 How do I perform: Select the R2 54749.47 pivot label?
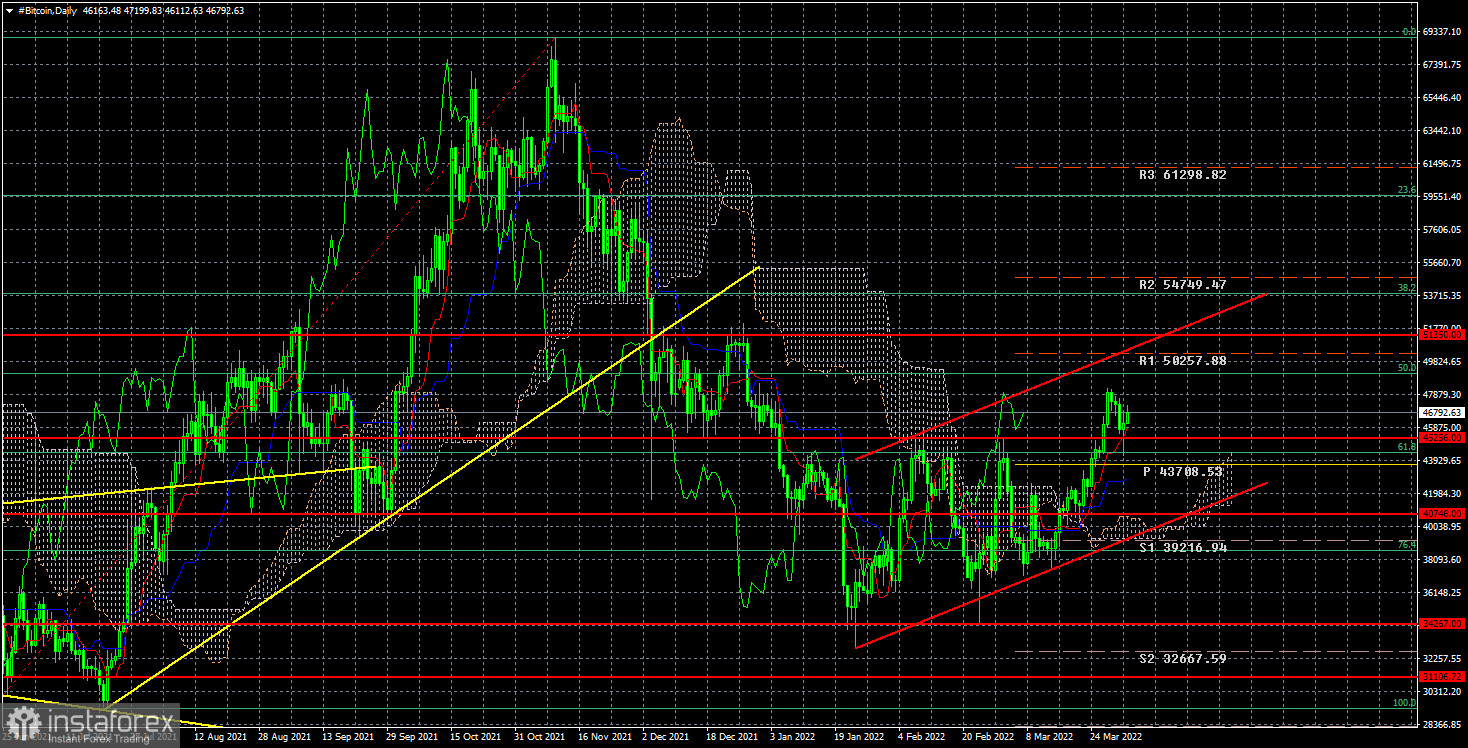1182,285
